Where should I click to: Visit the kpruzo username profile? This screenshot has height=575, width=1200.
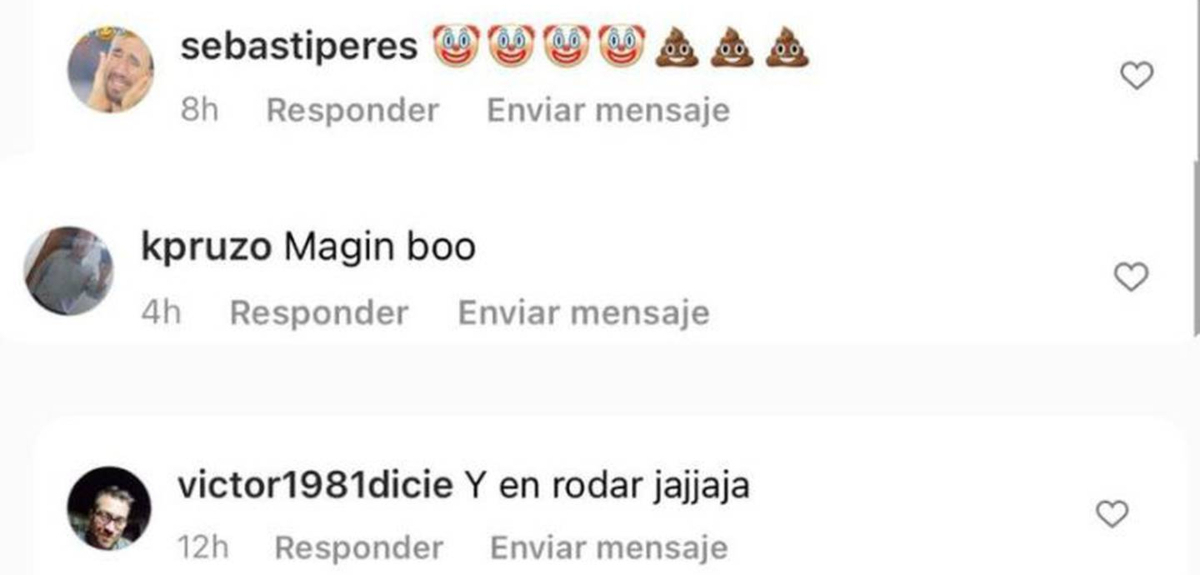pos(207,247)
